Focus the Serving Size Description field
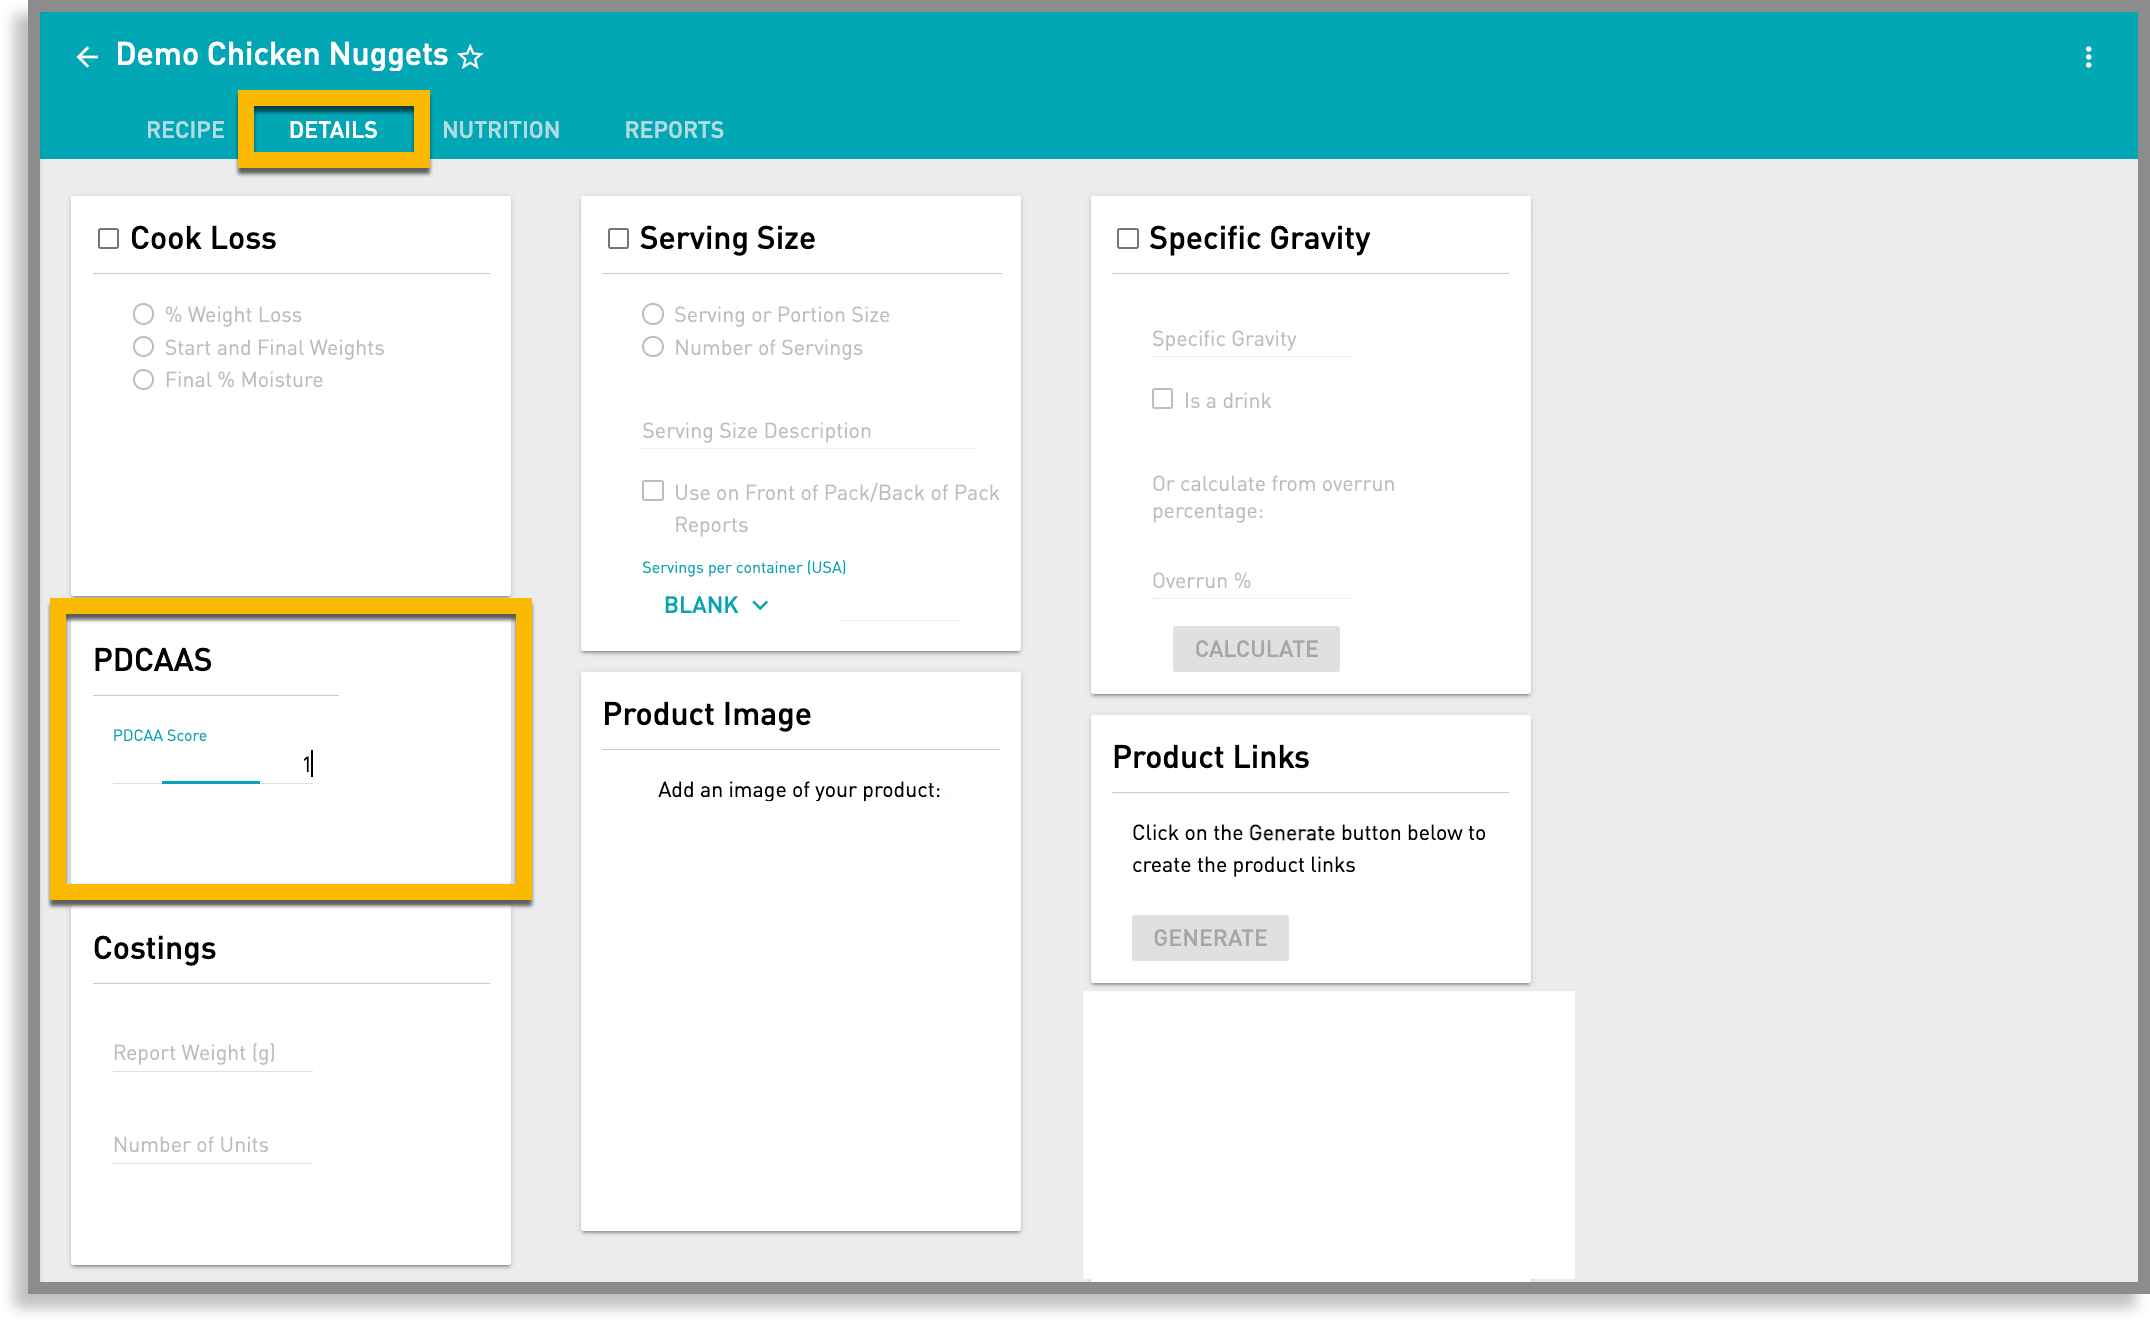This screenshot has width=2150, height=1322. pos(807,431)
